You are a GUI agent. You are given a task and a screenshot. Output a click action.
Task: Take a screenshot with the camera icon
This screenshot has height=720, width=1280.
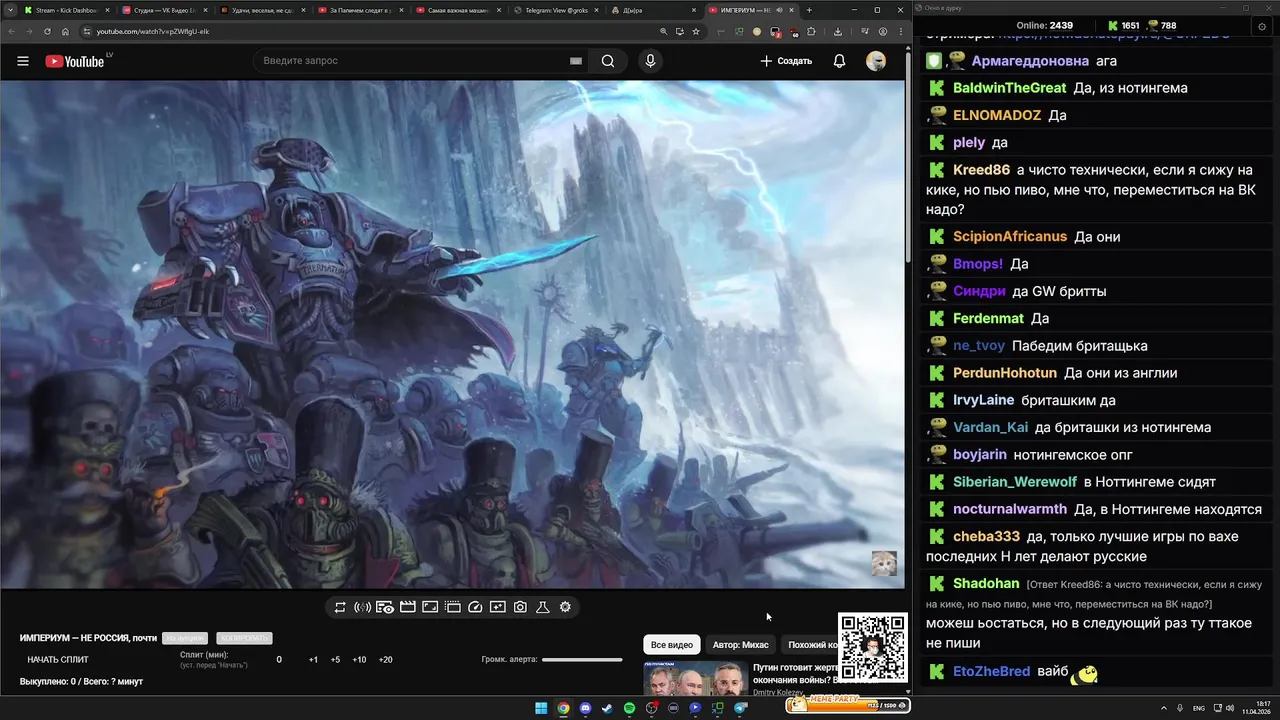coord(520,607)
